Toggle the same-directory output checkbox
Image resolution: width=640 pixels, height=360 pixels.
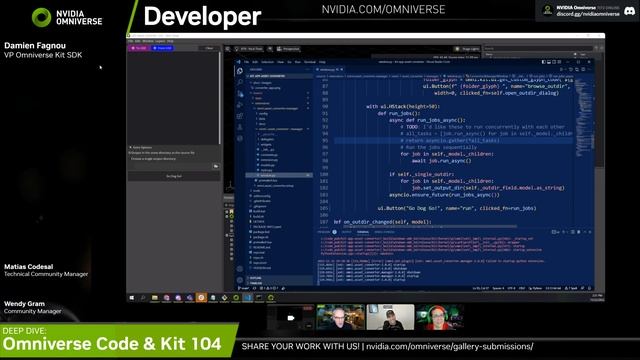[x=130, y=153]
